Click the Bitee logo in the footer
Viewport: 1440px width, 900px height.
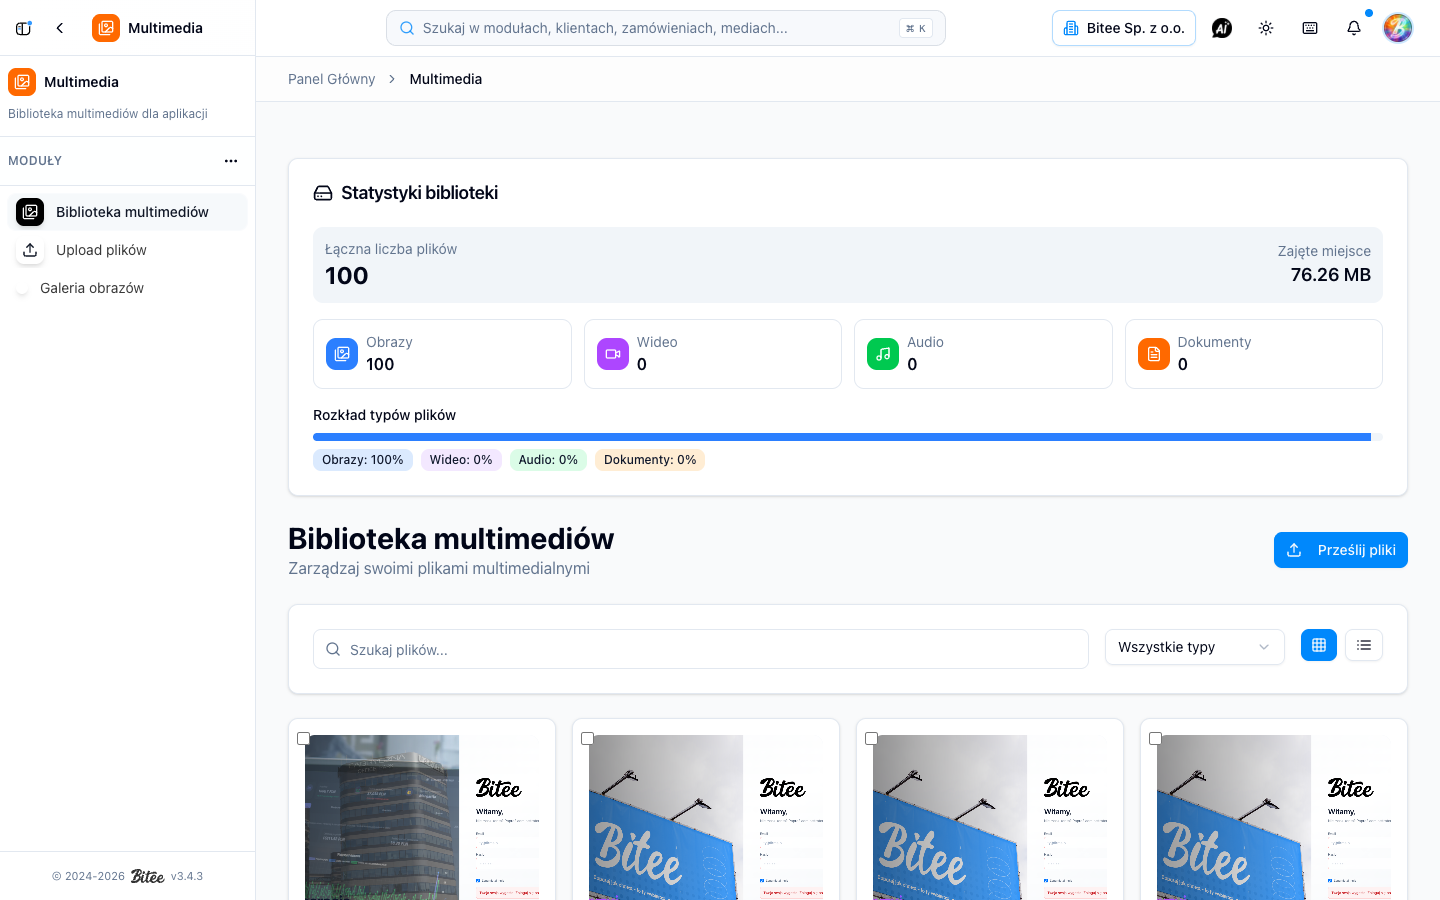point(148,877)
